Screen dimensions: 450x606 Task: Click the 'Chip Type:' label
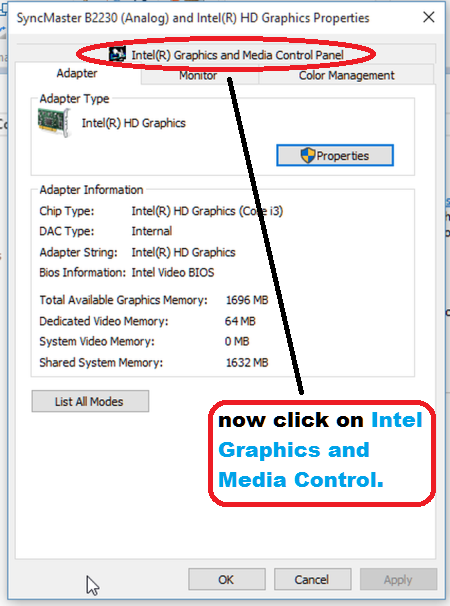(x=67, y=211)
